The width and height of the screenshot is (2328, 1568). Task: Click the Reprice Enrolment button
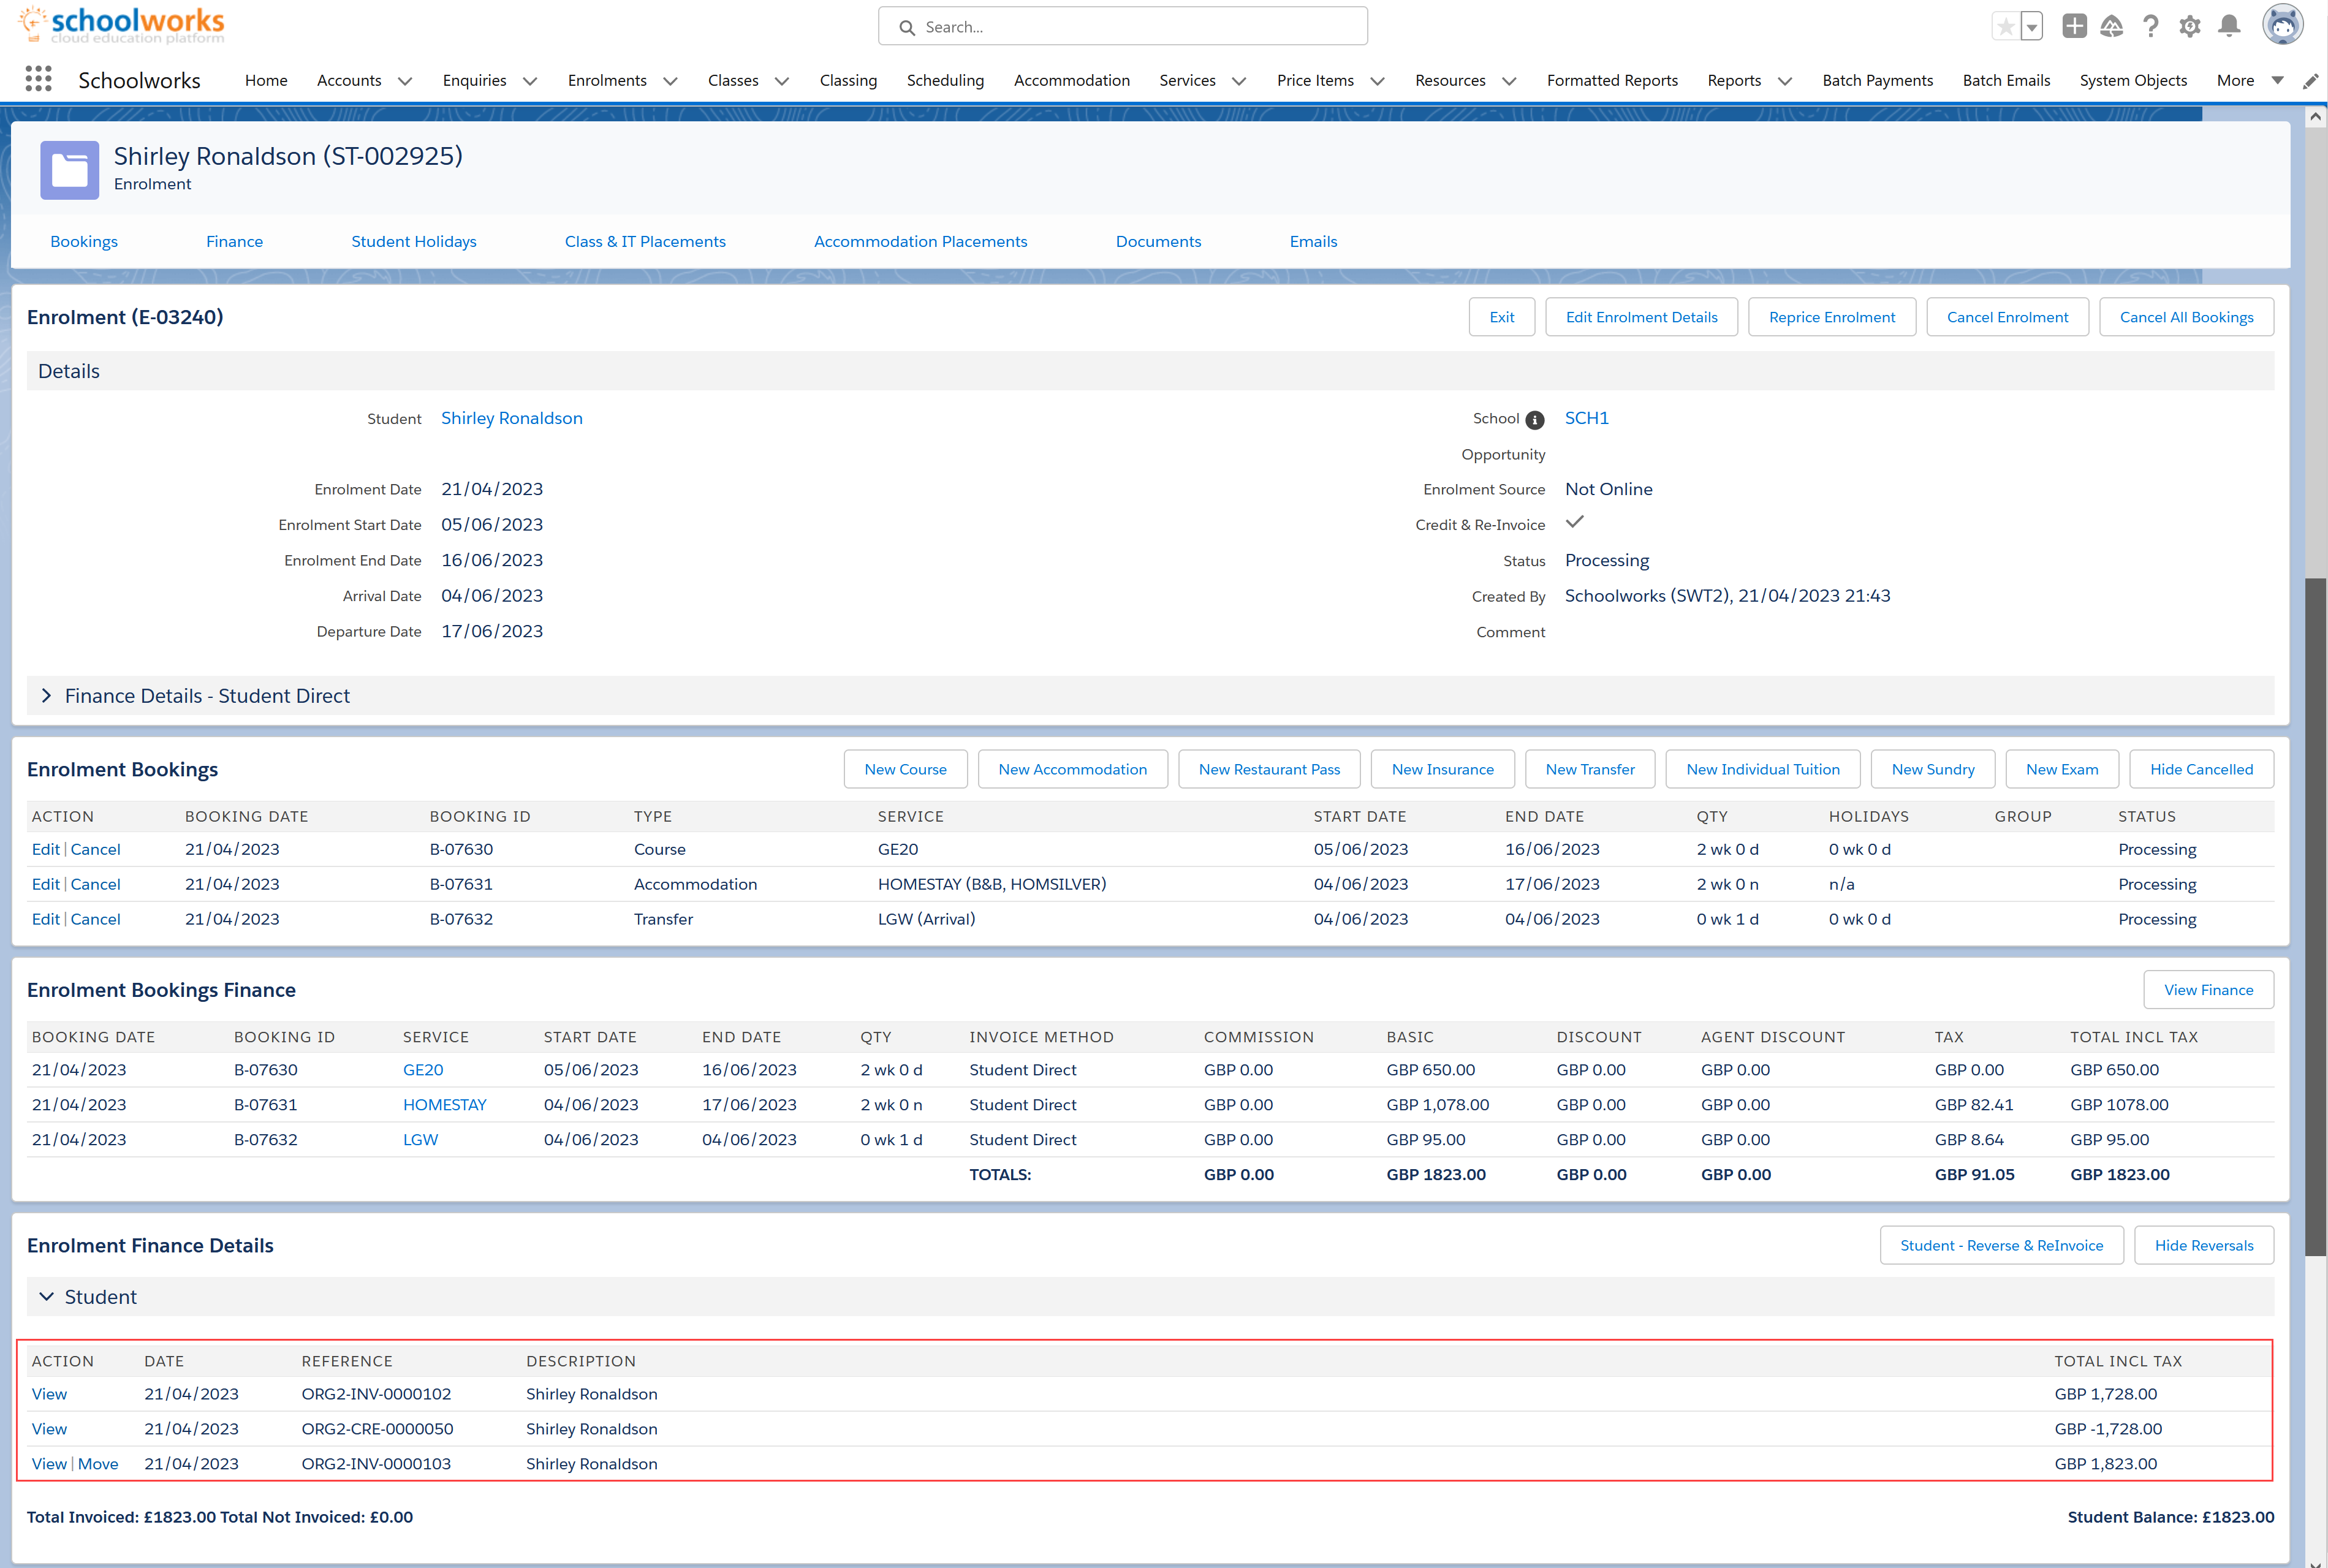1831,317
